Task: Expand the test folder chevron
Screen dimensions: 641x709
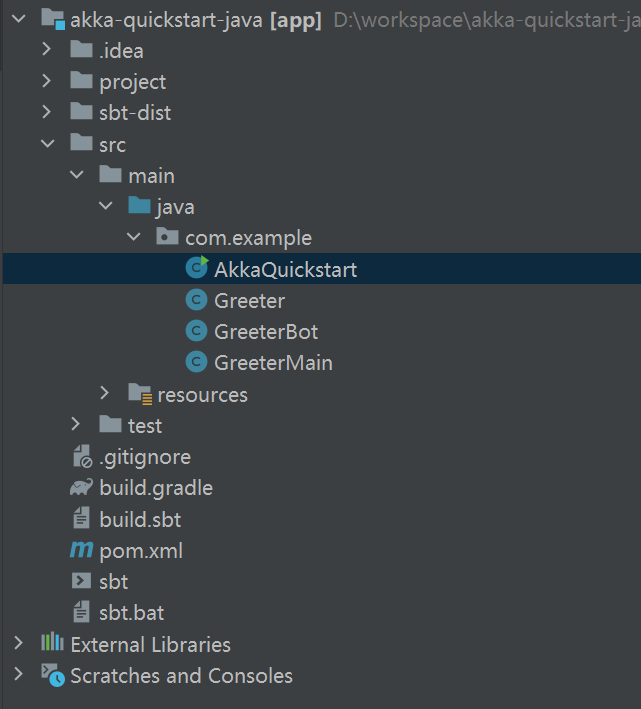Action: tap(75, 424)
